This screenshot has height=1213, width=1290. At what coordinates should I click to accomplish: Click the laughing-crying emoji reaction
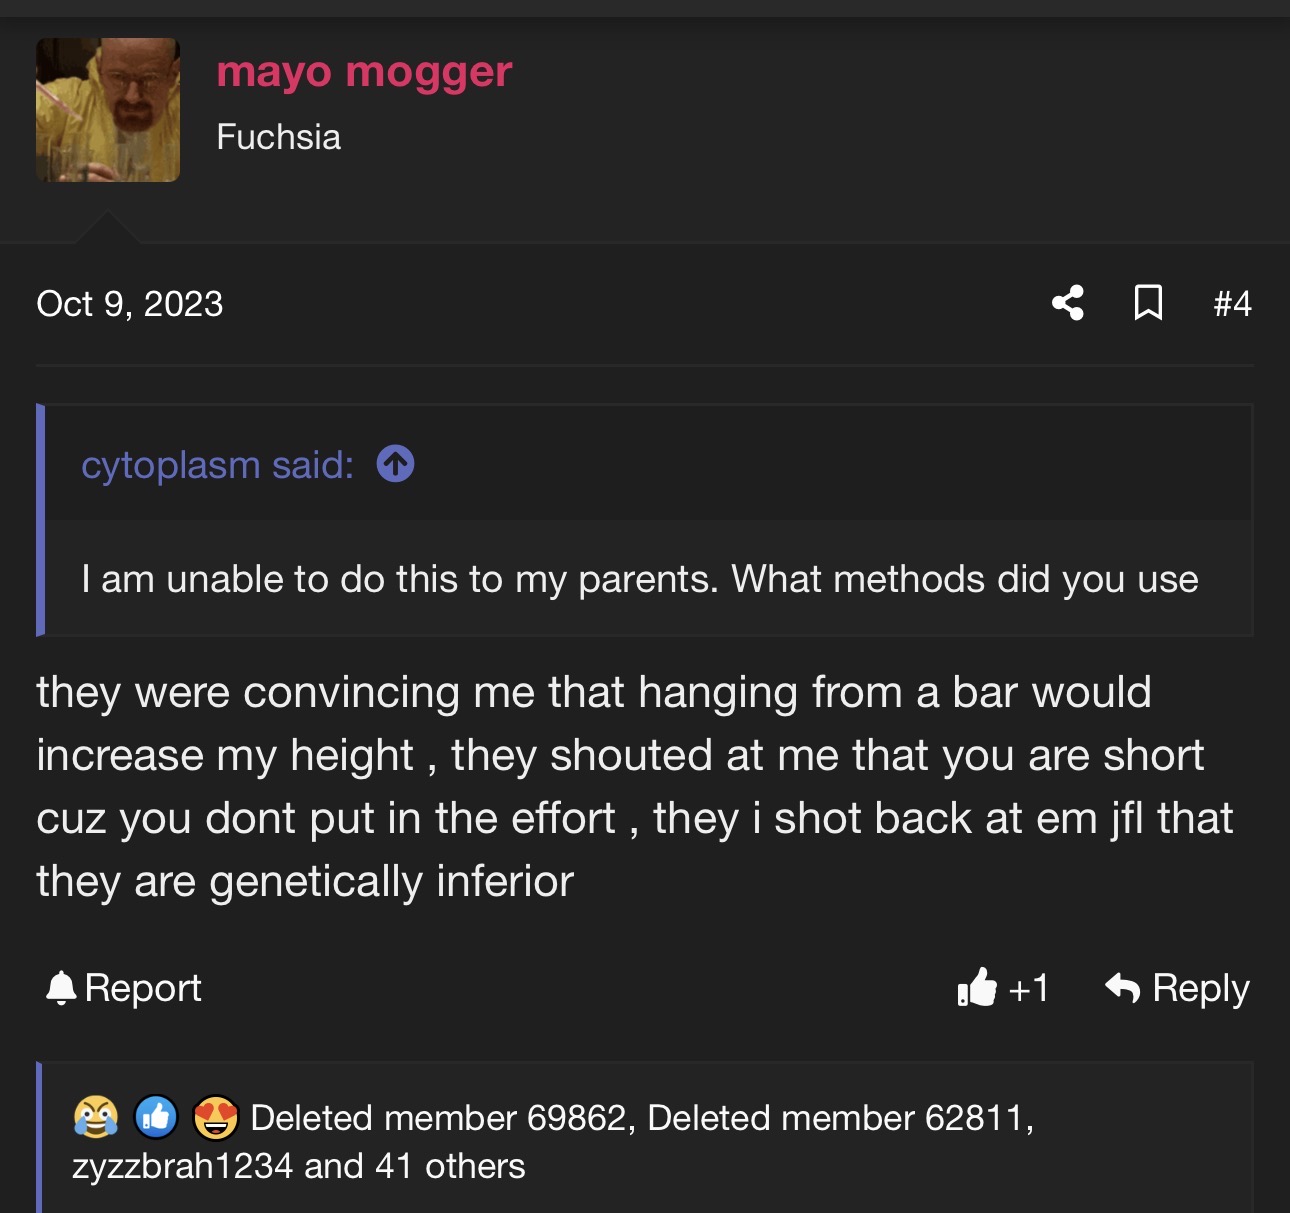coord(96,1117)
